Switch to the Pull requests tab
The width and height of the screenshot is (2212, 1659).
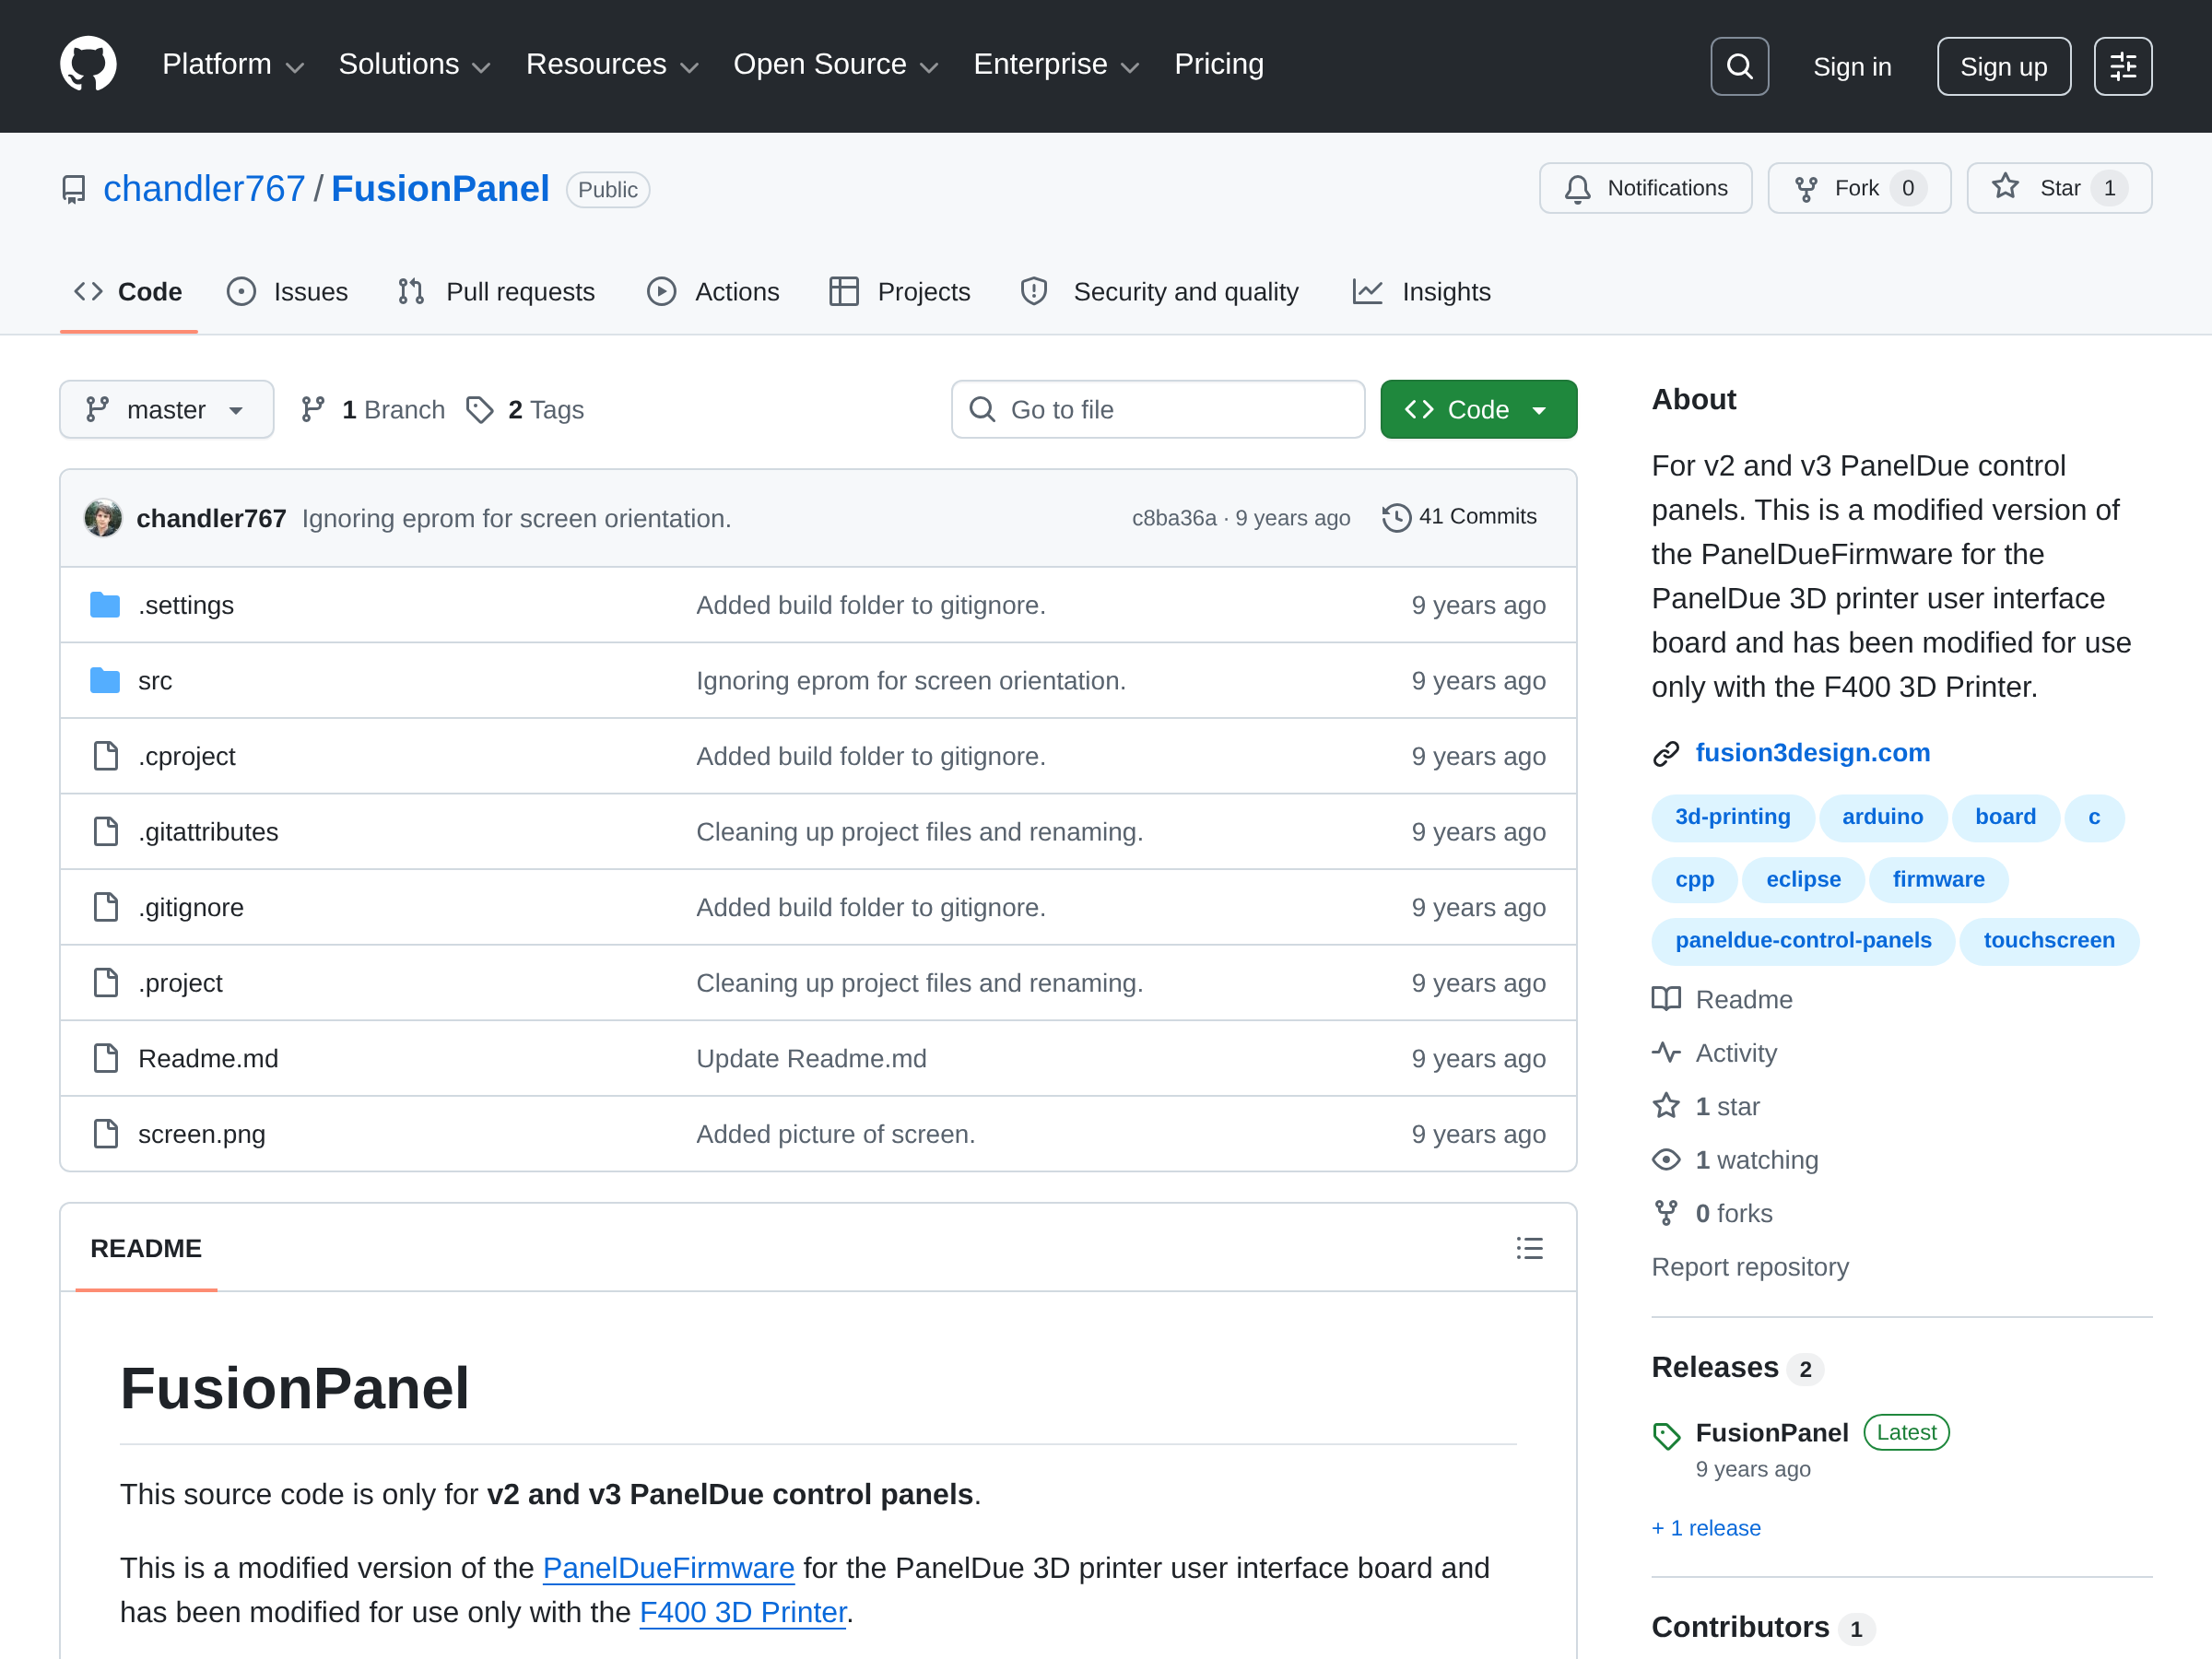pos(496,292)
